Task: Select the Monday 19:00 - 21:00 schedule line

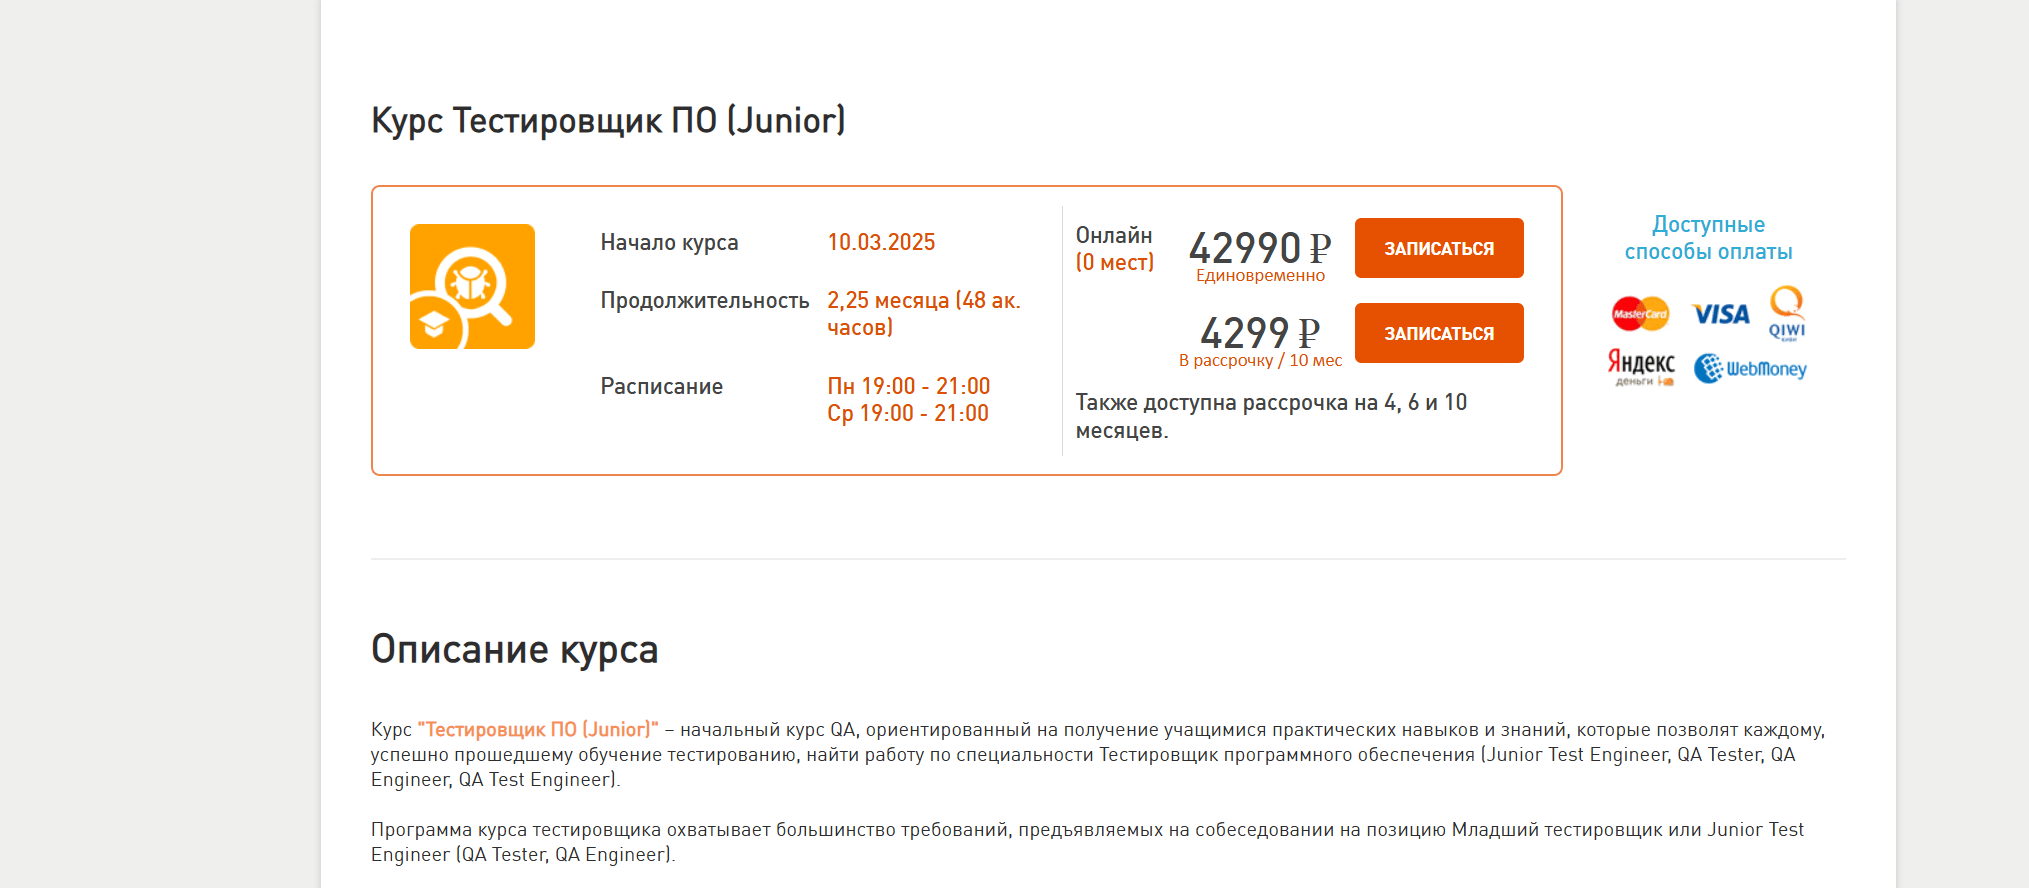Action: [x=908, y=386]
